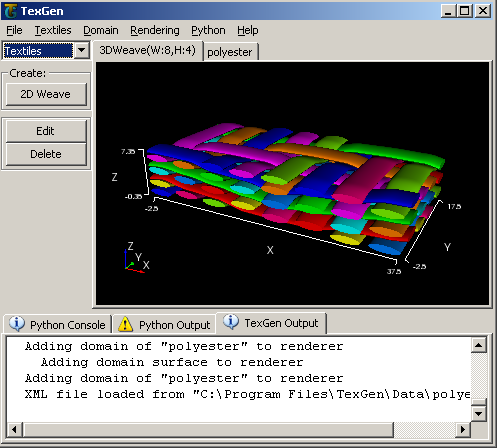Click the Edit button

[46, 131]
